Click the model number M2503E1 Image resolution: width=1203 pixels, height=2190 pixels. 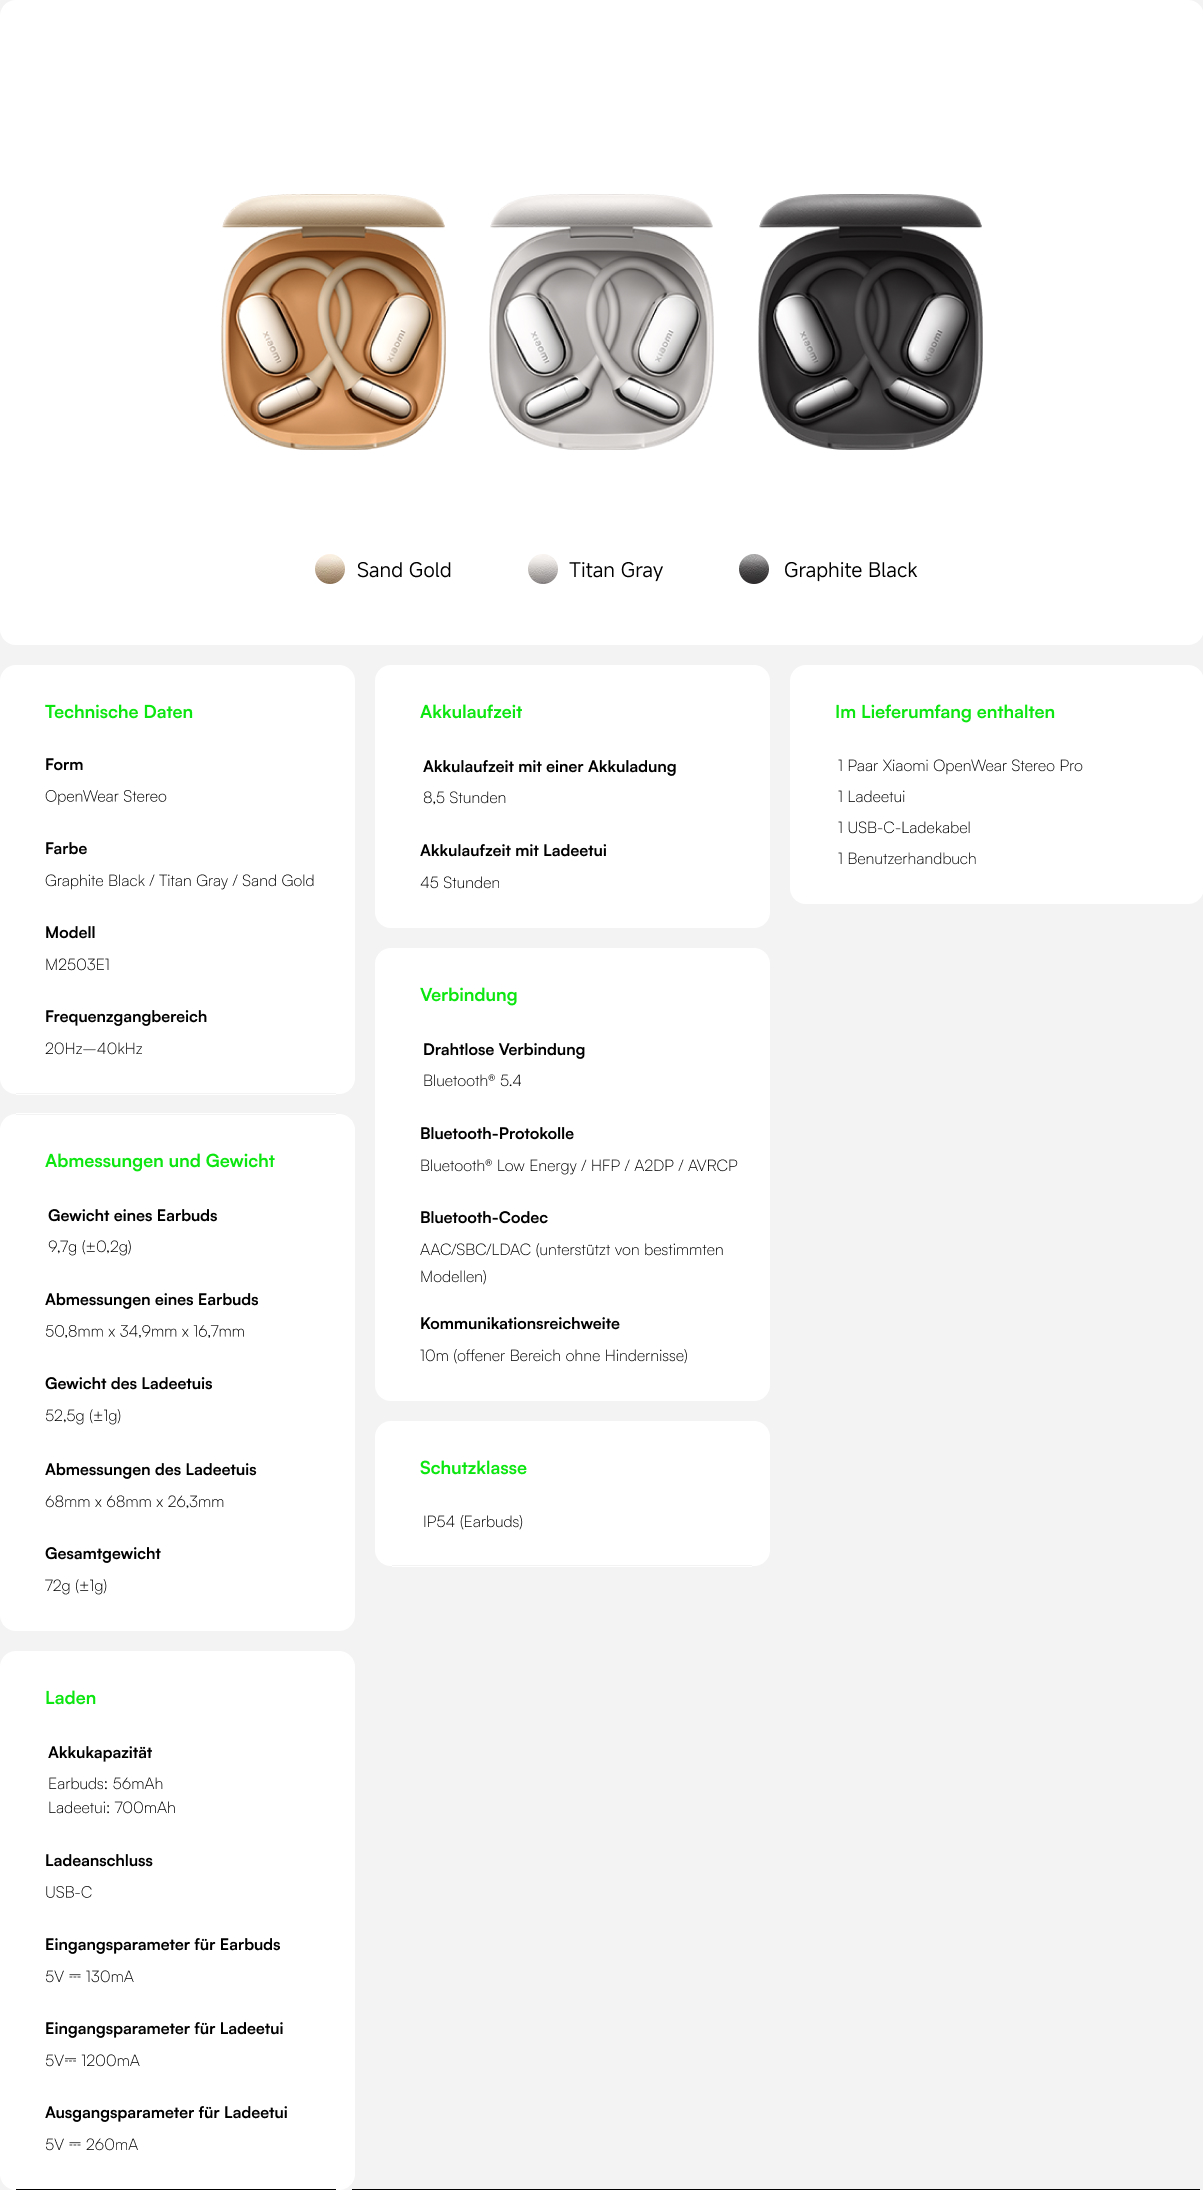(x=78, y=964)
